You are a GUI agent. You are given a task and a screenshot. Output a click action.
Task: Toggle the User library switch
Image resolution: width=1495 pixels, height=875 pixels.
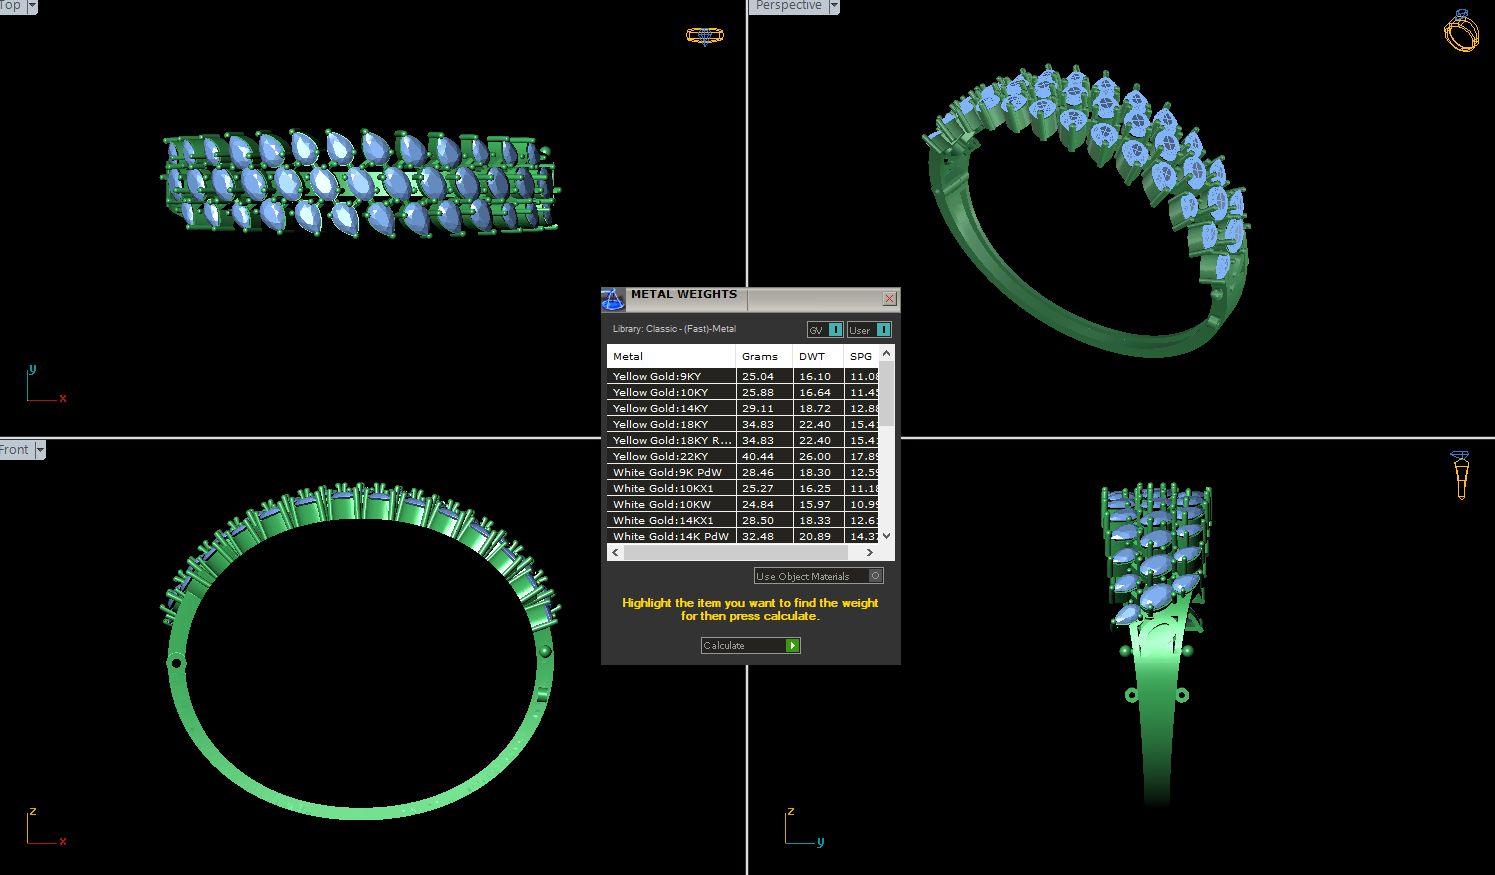click(x=883, y=330)
